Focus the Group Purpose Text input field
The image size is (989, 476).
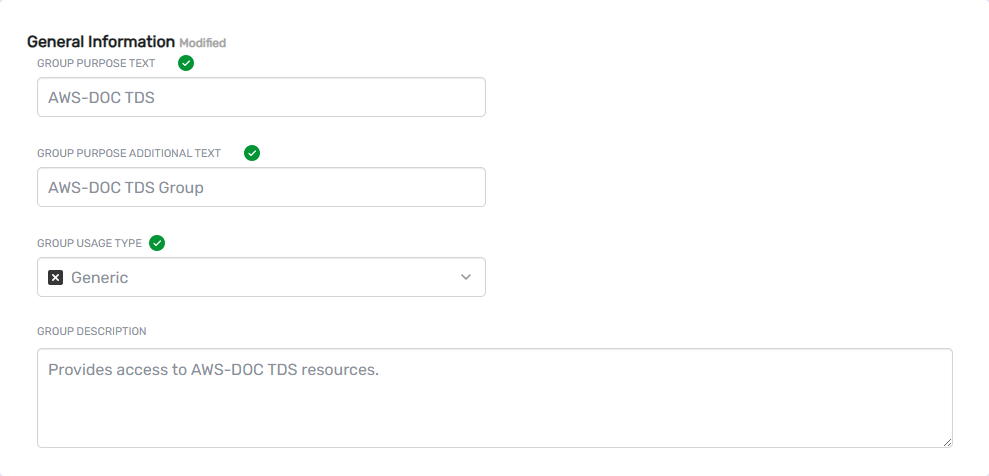[x=300, y=97]
